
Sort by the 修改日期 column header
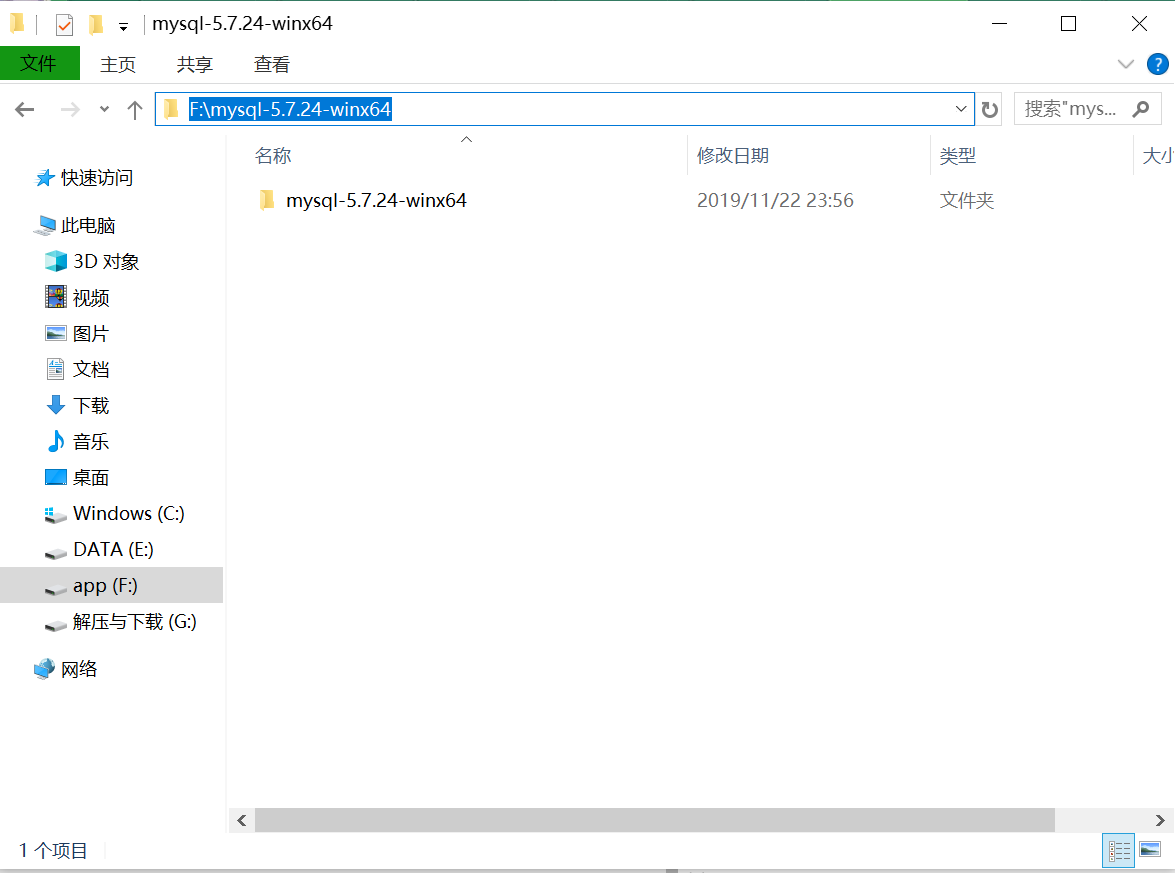[733, 156]
